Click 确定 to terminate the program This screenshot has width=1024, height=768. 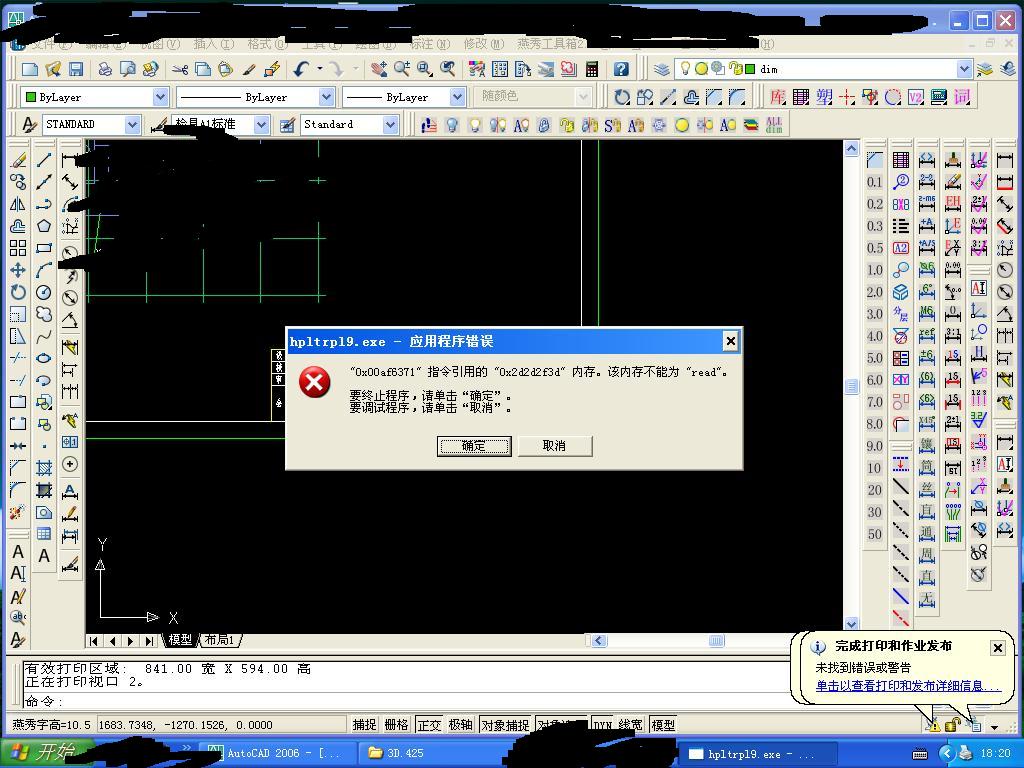(x=474, y=446)
